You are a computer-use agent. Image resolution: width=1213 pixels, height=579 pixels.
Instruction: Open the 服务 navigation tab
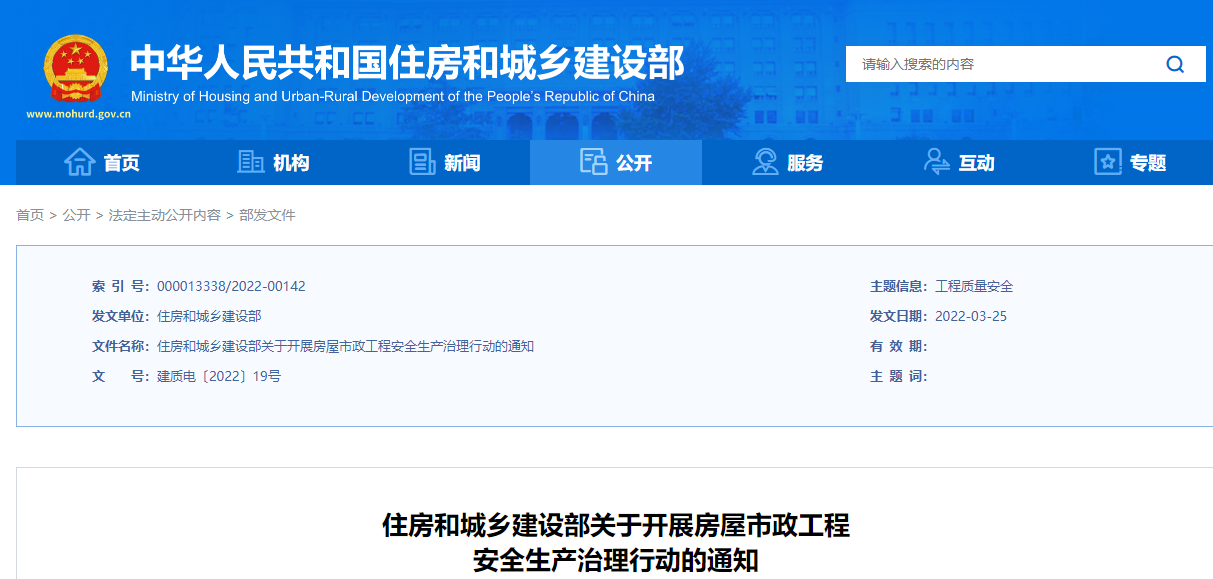tap(788, 162)
